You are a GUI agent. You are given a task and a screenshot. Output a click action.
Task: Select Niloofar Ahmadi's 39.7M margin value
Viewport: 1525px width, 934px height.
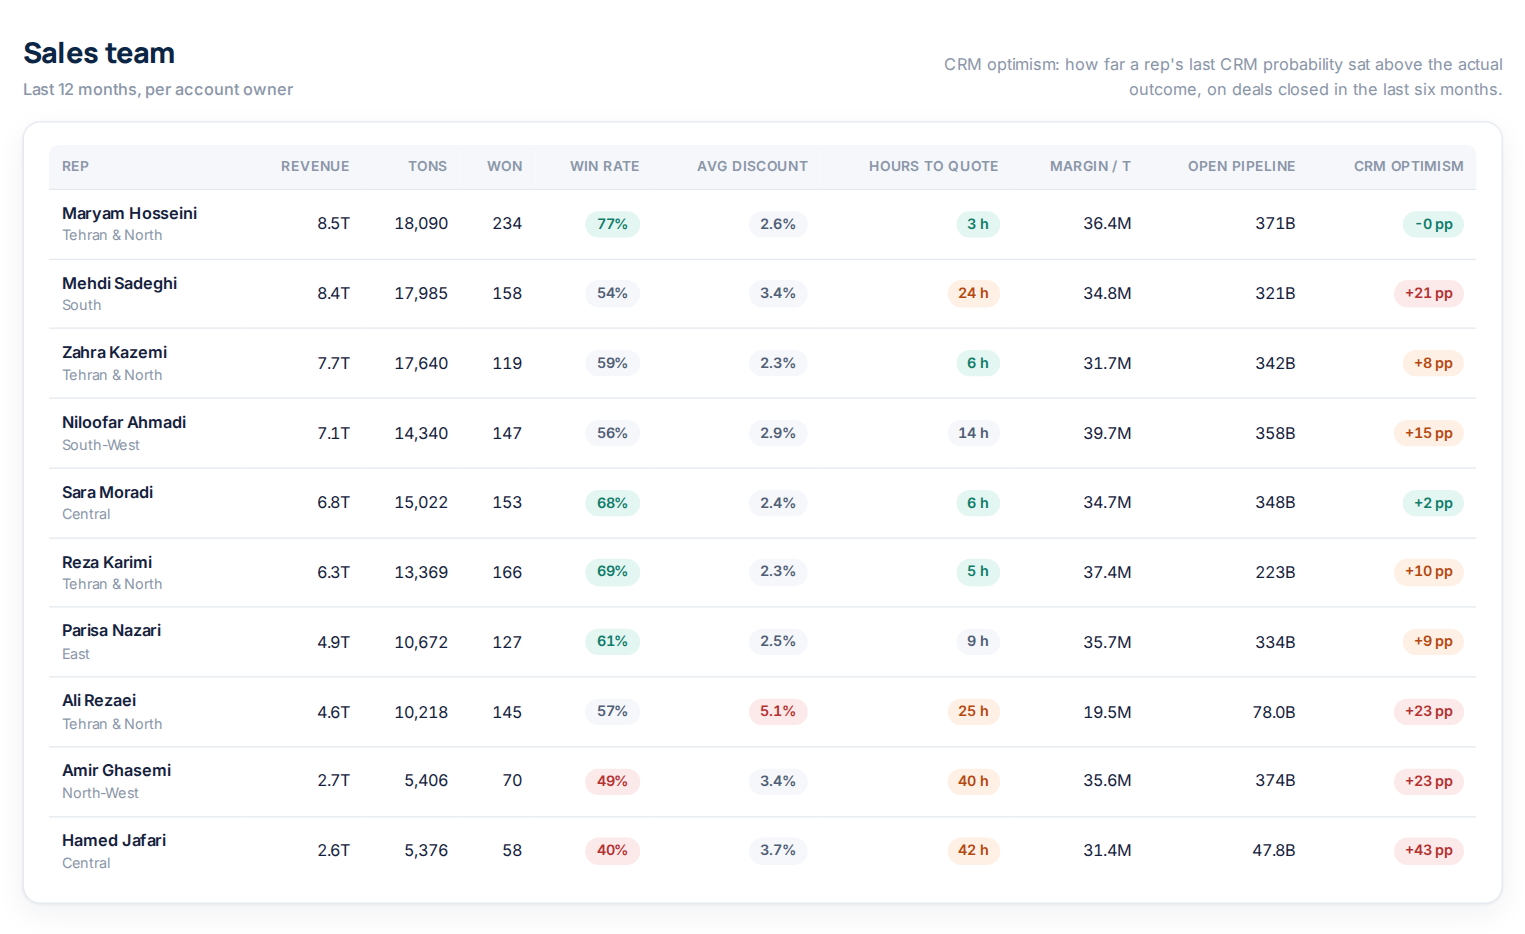pyautogui.click(x=1107, y=433)
